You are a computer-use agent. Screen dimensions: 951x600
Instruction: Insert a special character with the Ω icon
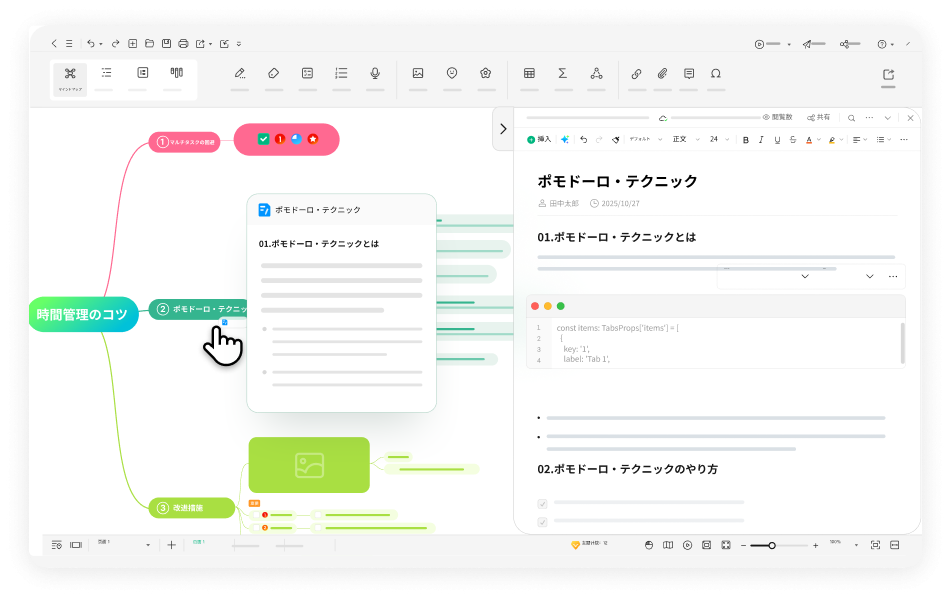click(x=714, y=73)
